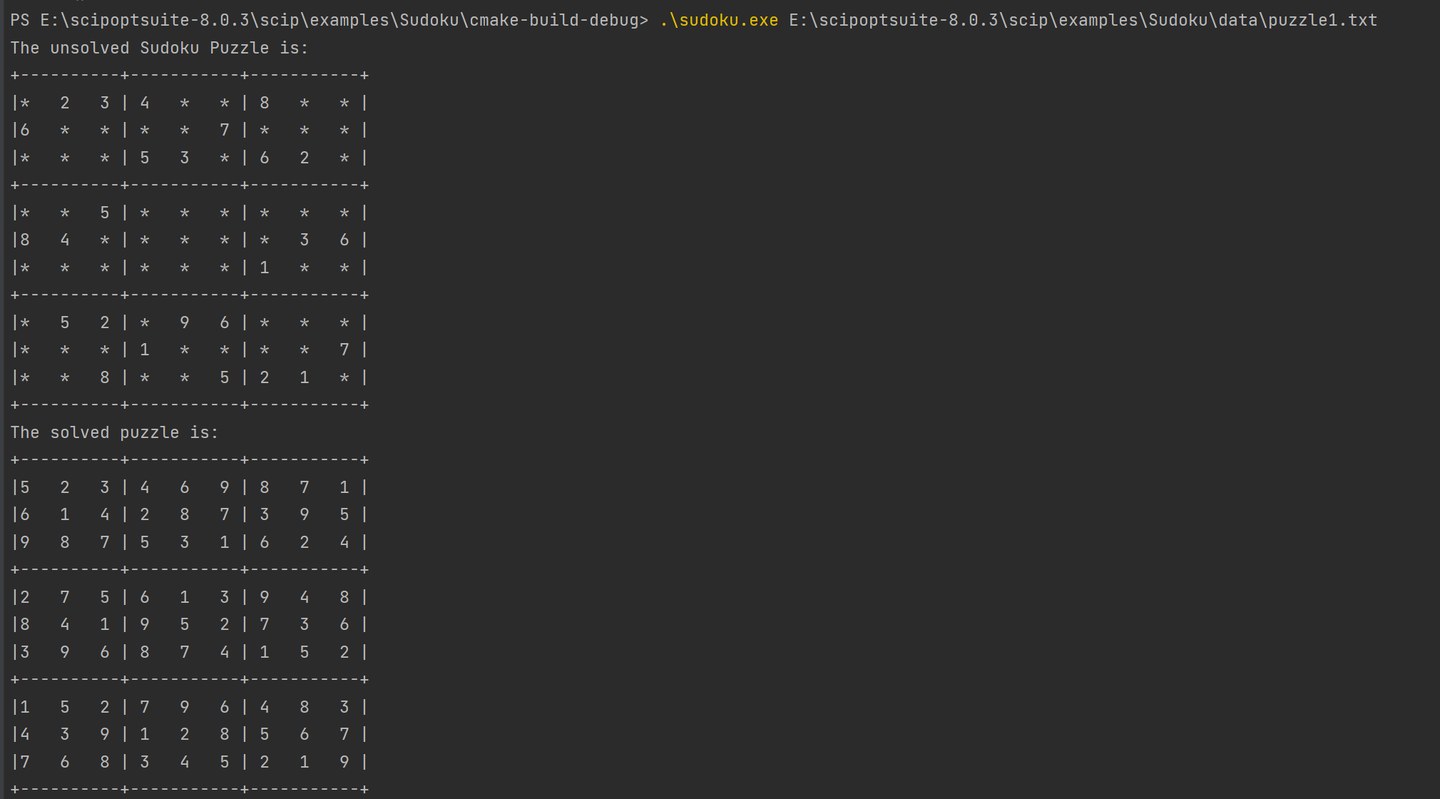Click digit 1 in solved puzzle's first row
This screenshot has height=799, width=1440.
(344, 488)
